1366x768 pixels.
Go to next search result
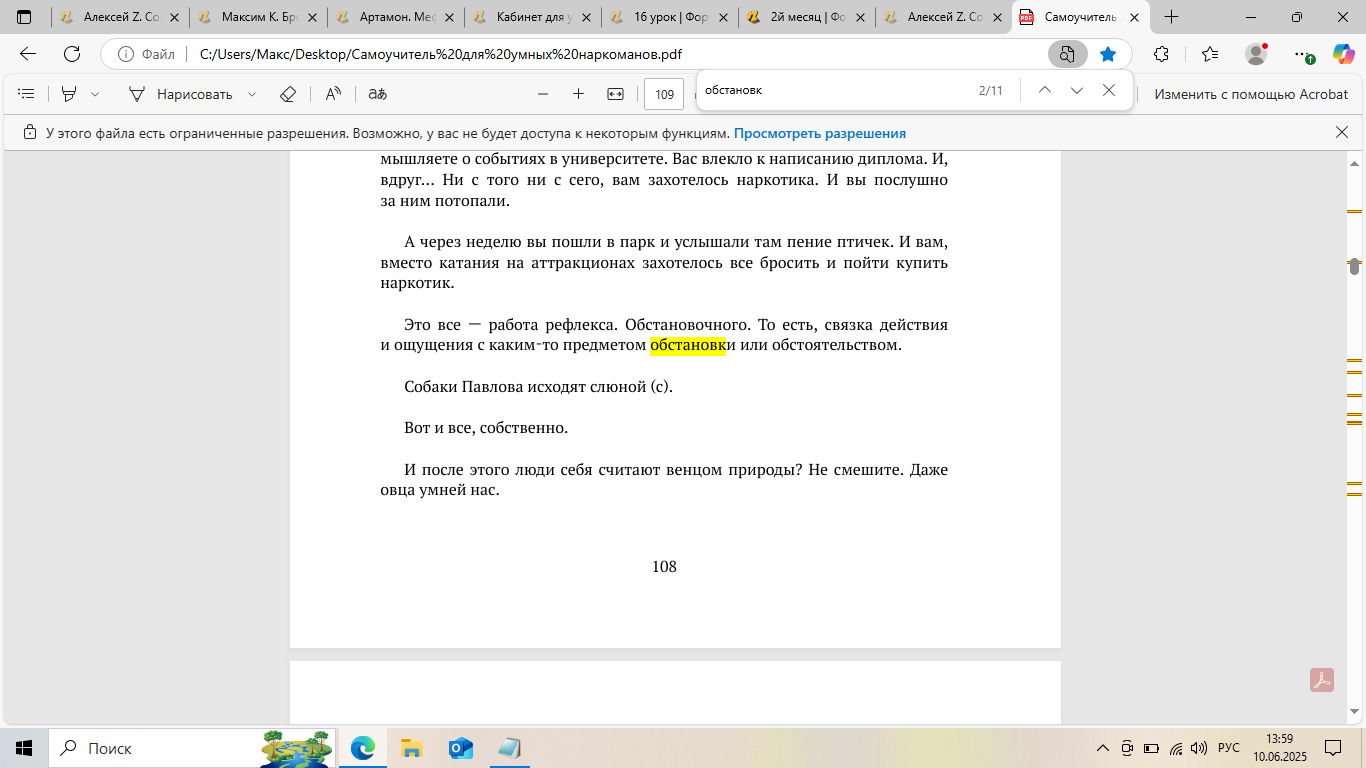click(1076, 90)
